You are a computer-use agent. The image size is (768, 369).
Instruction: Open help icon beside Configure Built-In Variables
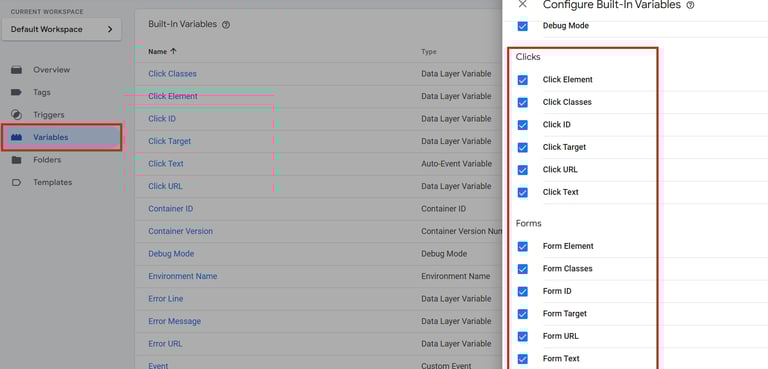pos(691,5)
